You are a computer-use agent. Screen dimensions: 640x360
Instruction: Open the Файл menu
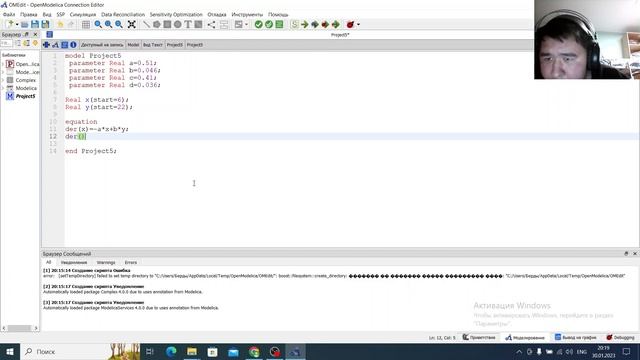click(9, 14)
